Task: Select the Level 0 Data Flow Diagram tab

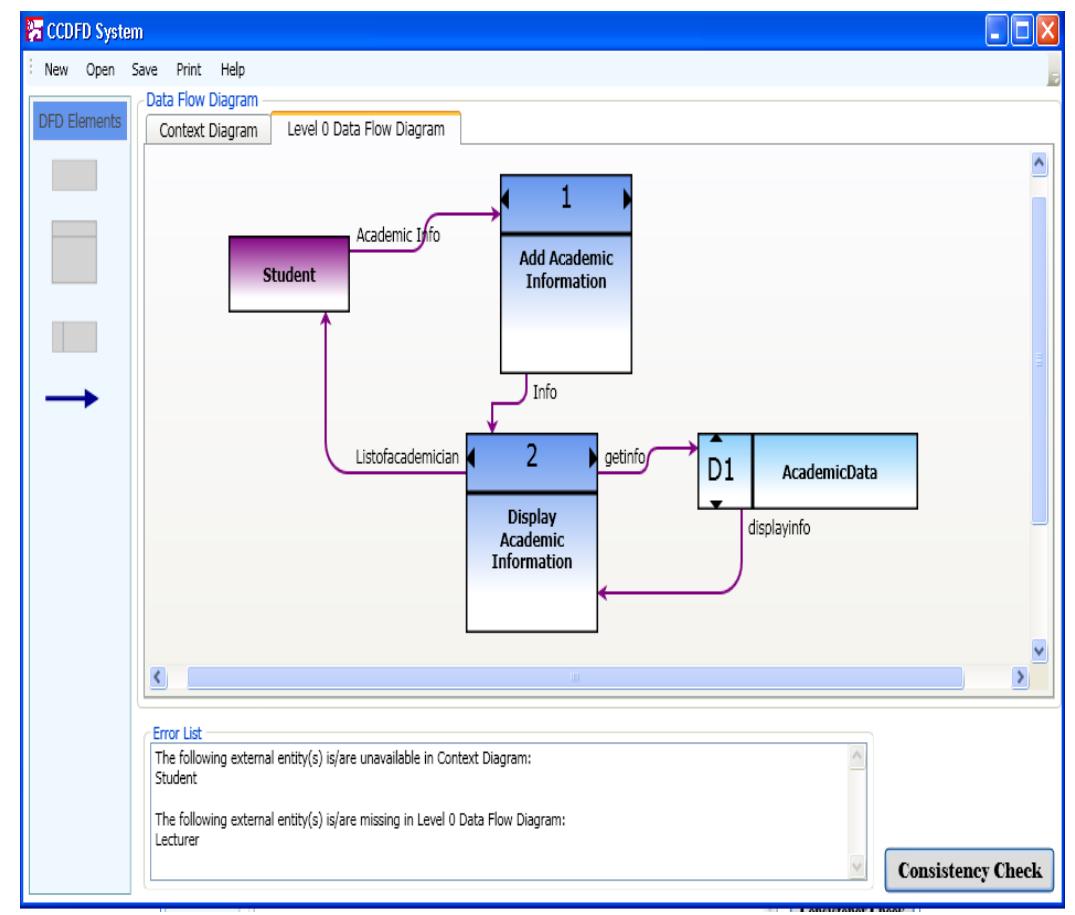Action: pyautogui.click(x=365, y=129)
